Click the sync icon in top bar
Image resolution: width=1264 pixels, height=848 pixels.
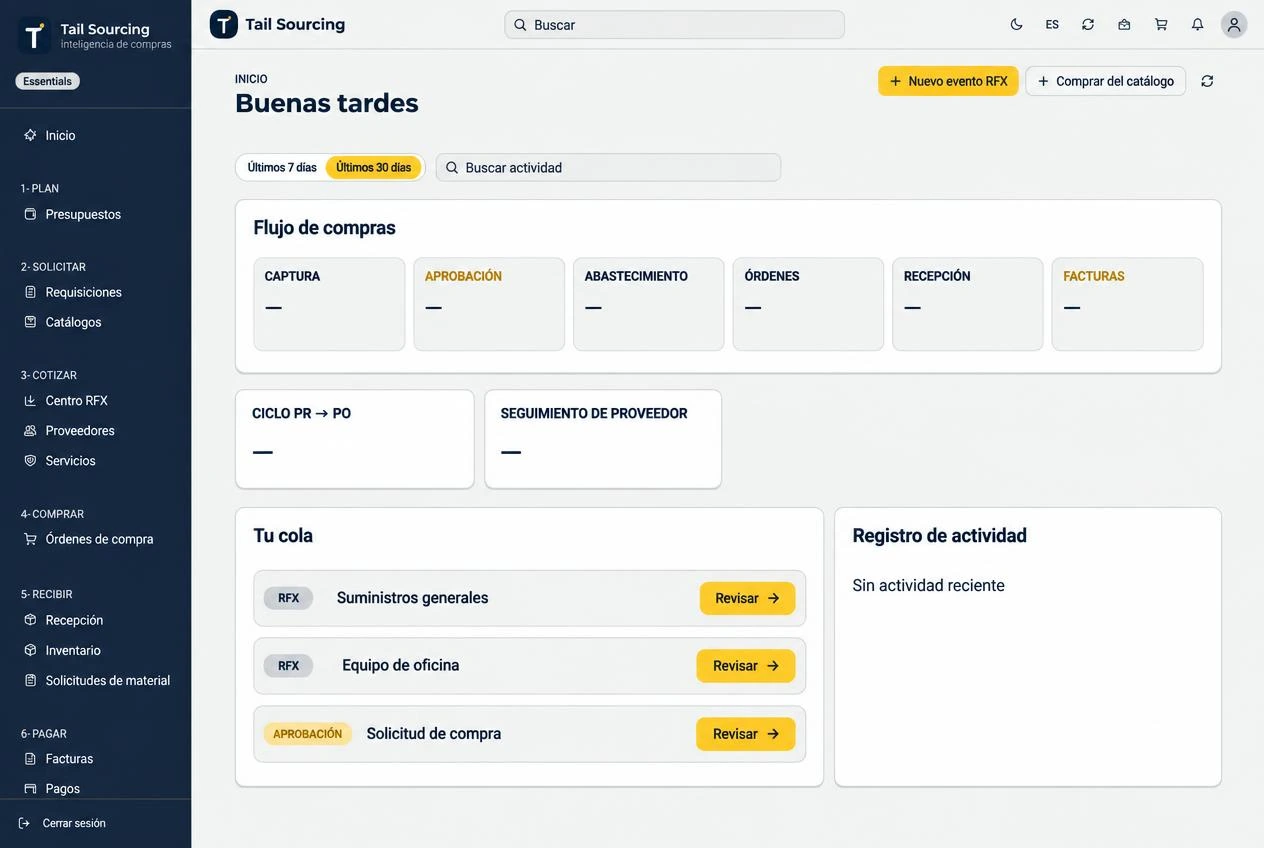click(1088, 25)
